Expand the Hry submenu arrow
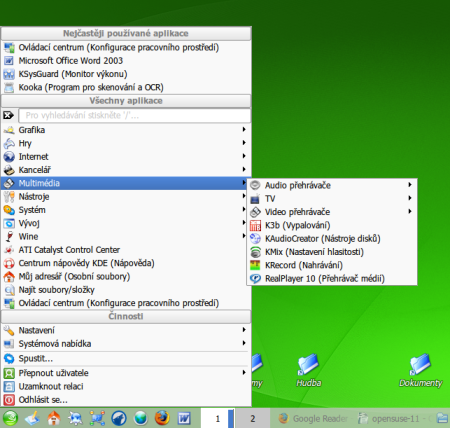This screenshot has width=450, height=428. 244,143
